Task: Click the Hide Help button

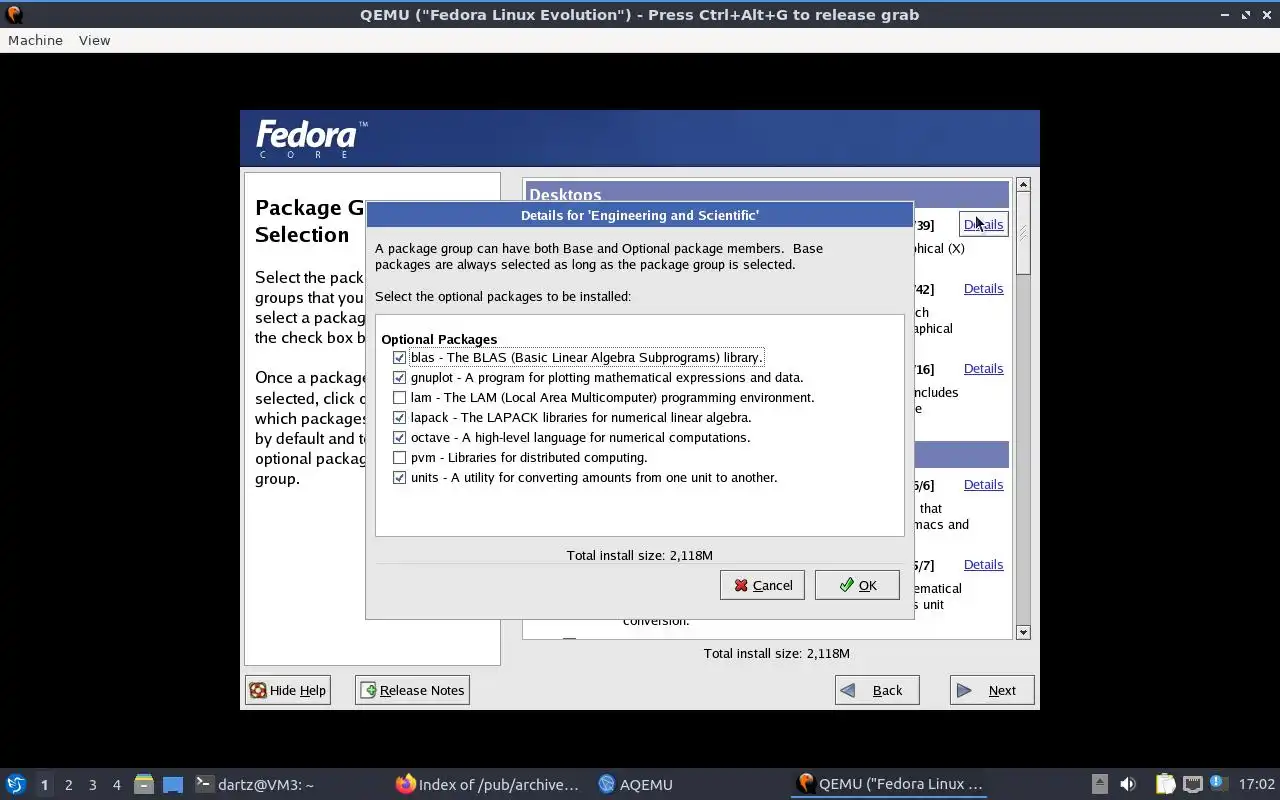Action: click(x=288, y=690)
